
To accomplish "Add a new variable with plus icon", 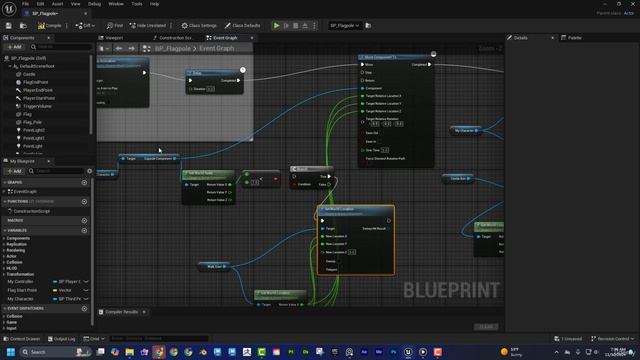I will (84, 231).
